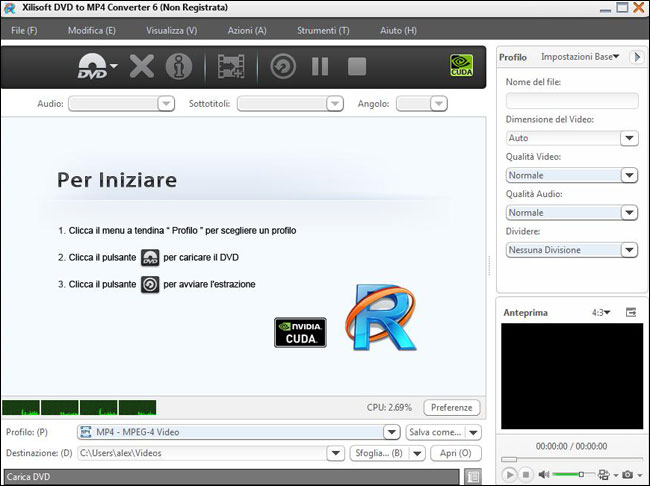650x486 pixels.
Task: Click the film clip add-profile icon
Action: coord(231,66)
